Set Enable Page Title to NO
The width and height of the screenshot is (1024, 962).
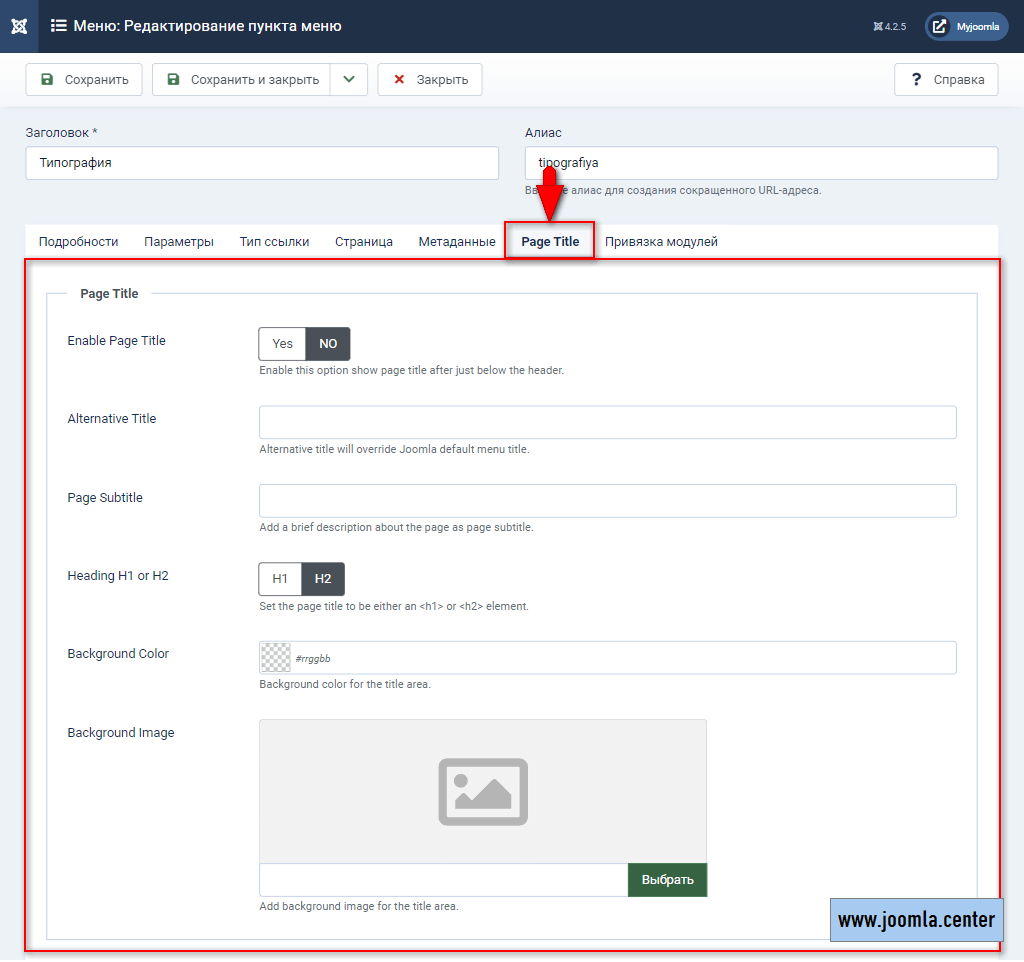328,344
